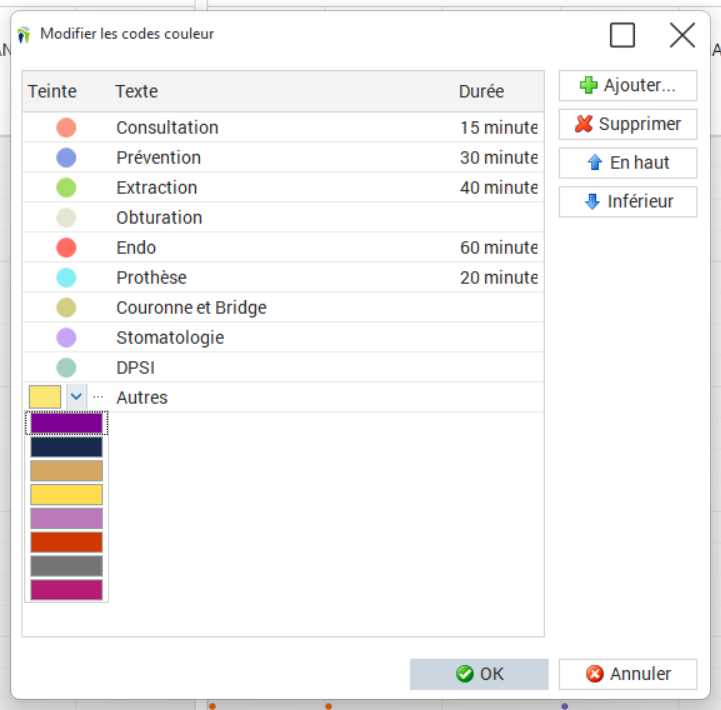Select the red-orange color option

click(x=67, y=543)
